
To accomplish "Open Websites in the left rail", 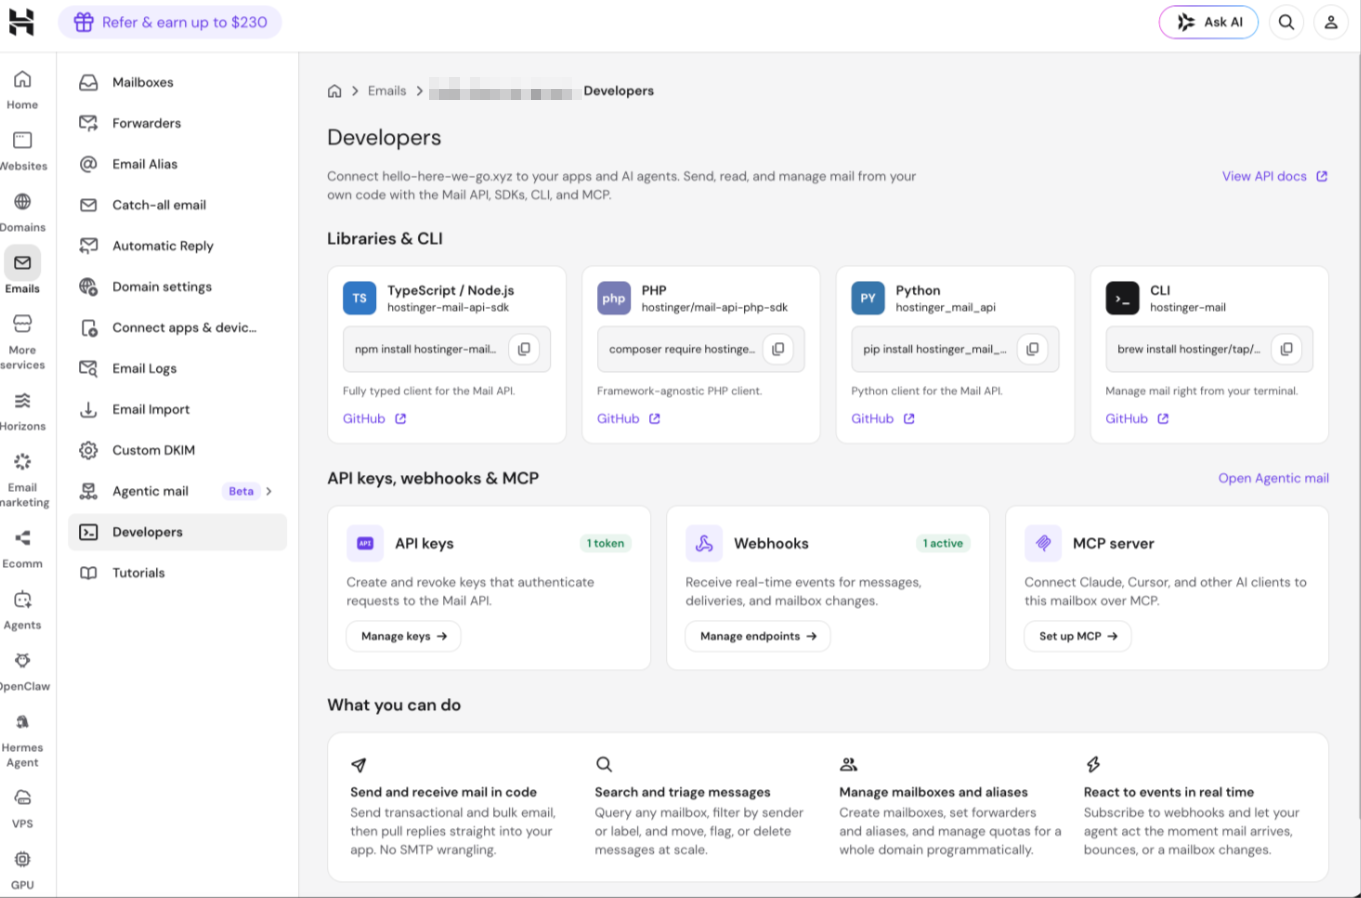I will pyautogui.click(x=22, y=151).
